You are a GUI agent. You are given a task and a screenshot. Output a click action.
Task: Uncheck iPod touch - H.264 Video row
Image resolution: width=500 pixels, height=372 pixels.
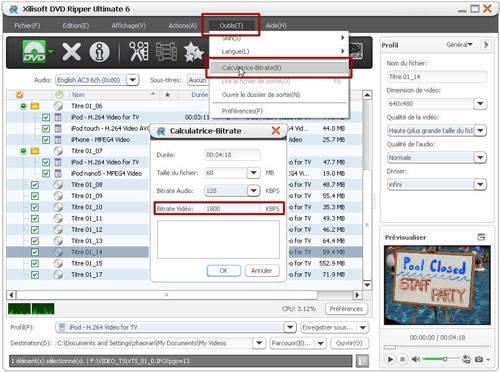46,128
